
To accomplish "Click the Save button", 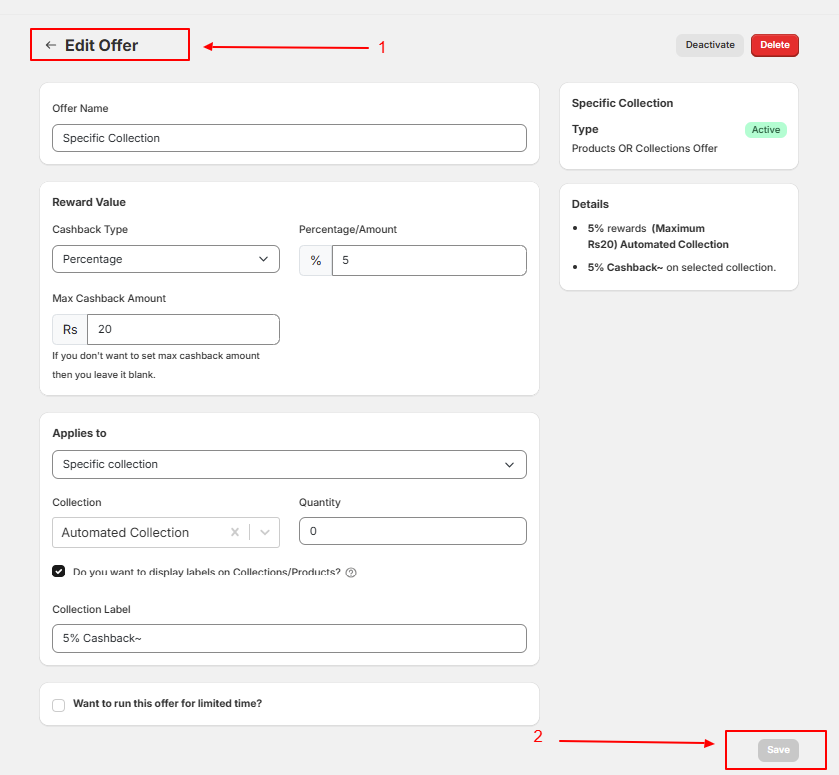I will tap(778, 749).
